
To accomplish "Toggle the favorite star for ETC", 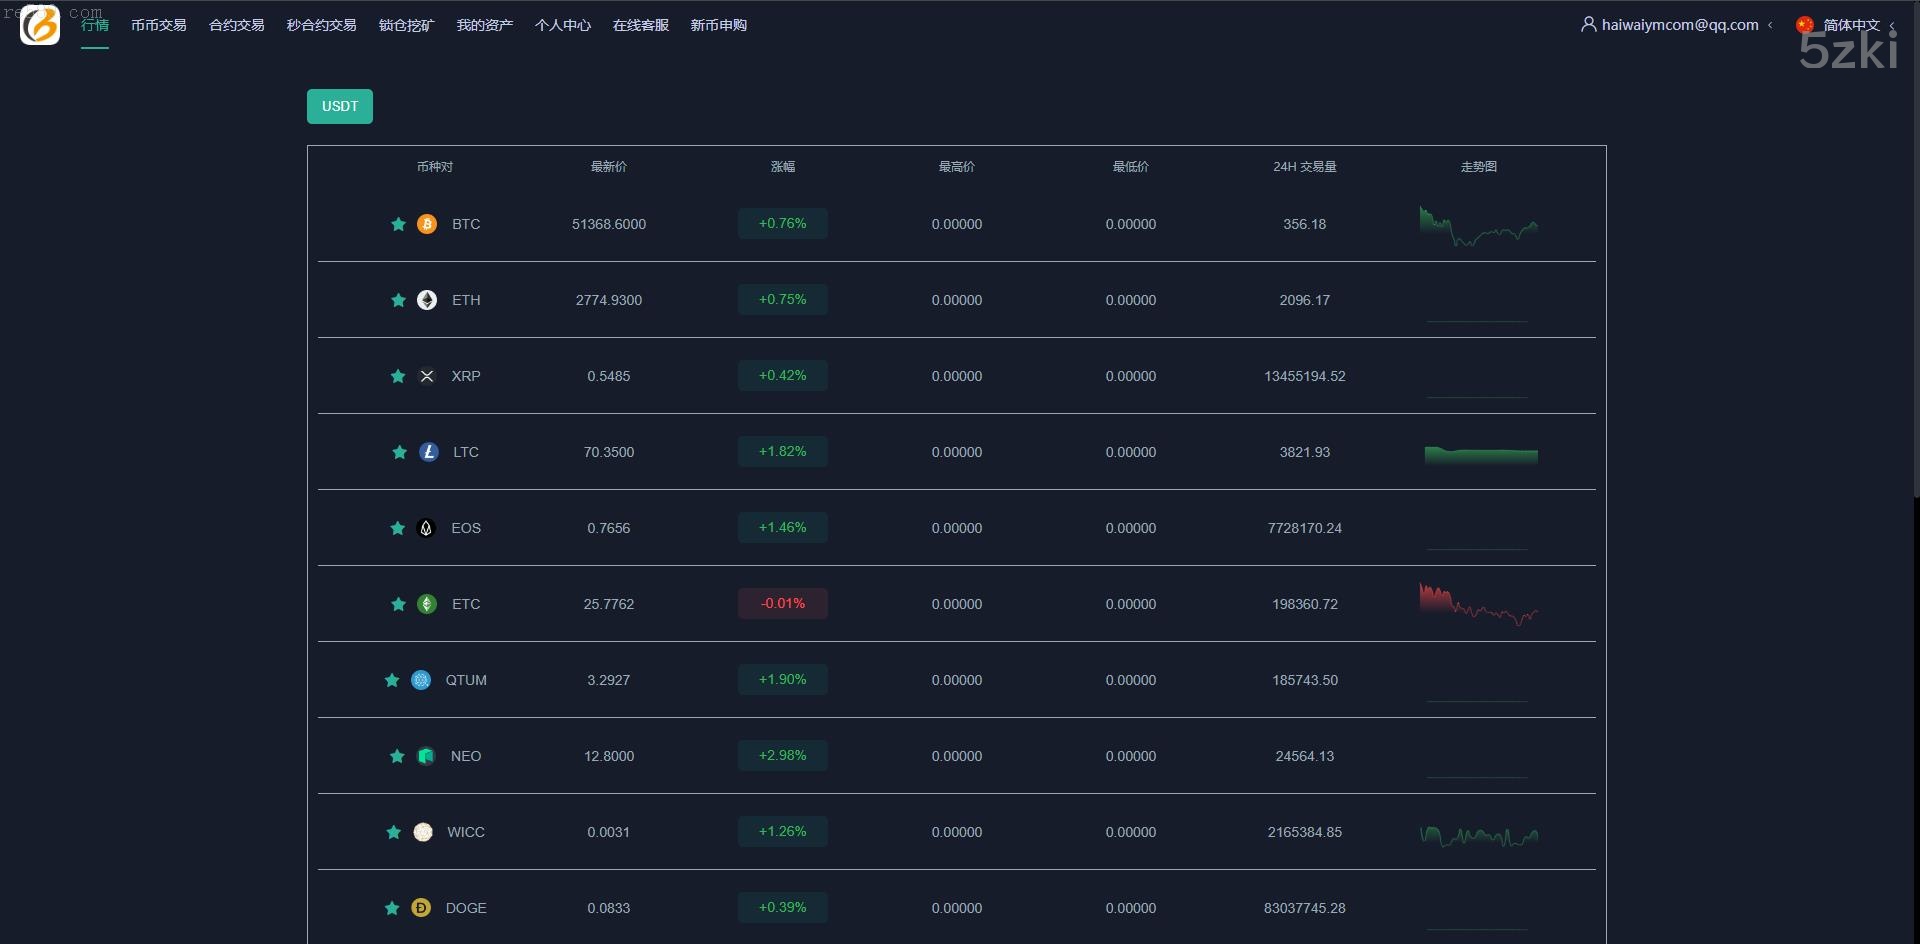I will pyautogui.click(x=398, y=604).
